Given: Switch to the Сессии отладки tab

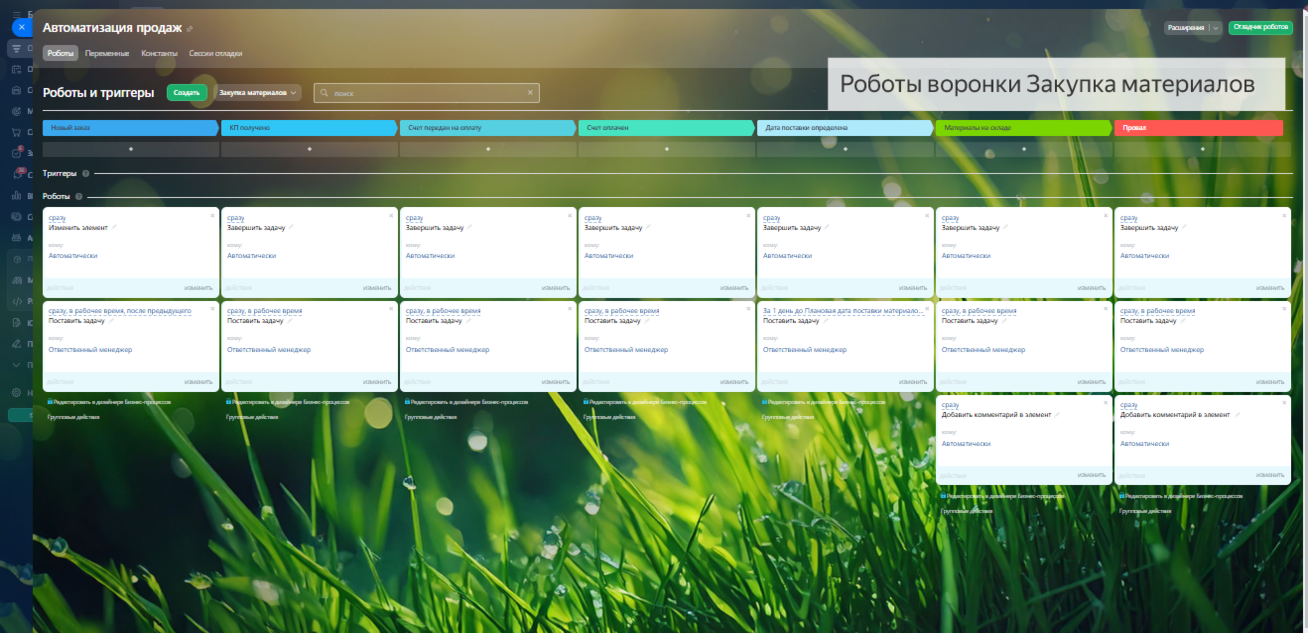Looking at the screenshot, I should [216, 53].
